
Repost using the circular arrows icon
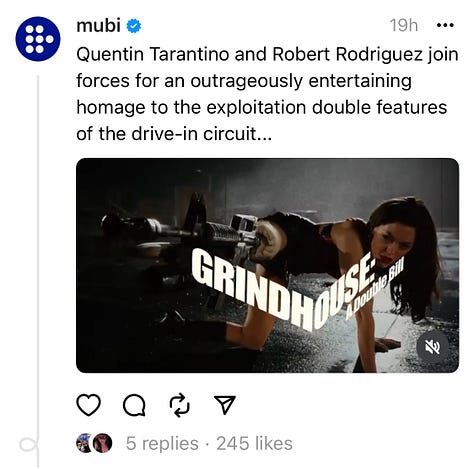[x=180, y=405]
